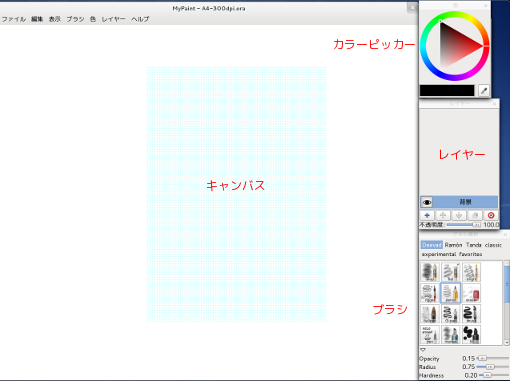This screenshot has height=381, width=510.
Task: Select the highlighted pencil brush
Action: point(451,293)
